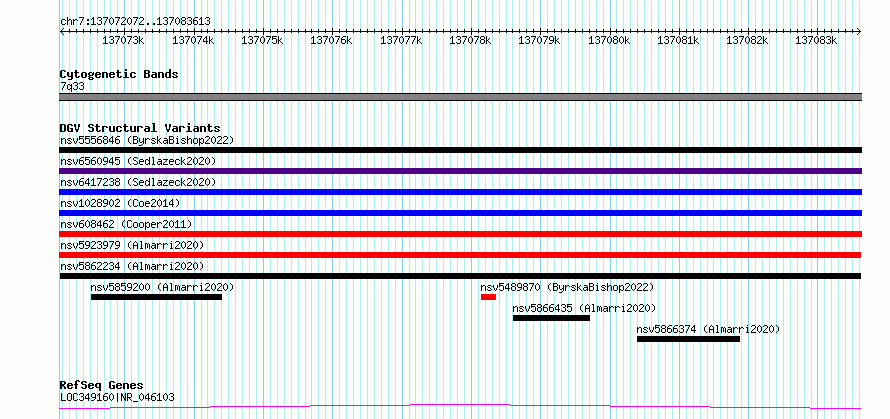
Task: Click the black bar under nsv5859200
Action: [x=156, y=297]
